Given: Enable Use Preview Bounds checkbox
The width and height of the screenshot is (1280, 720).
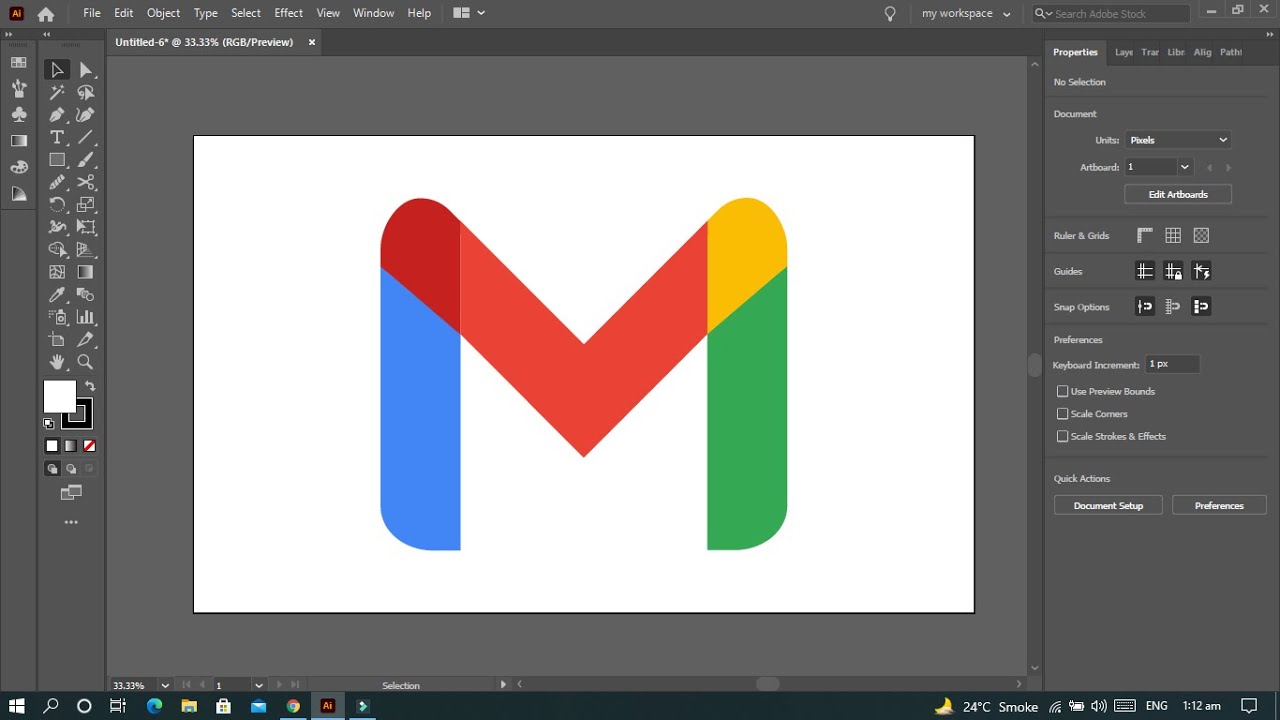Looking at the screenshot, I should click(x=1063, y=391).
